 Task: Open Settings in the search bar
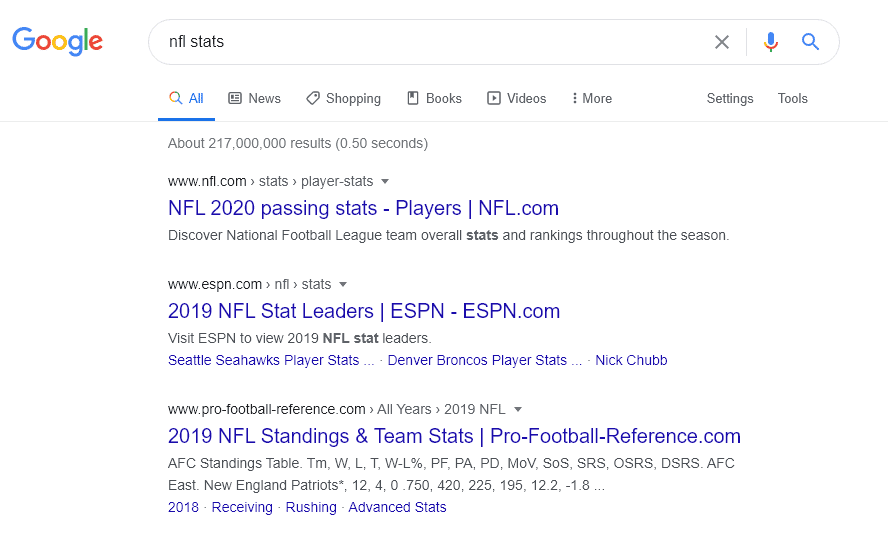click(729, 98)
